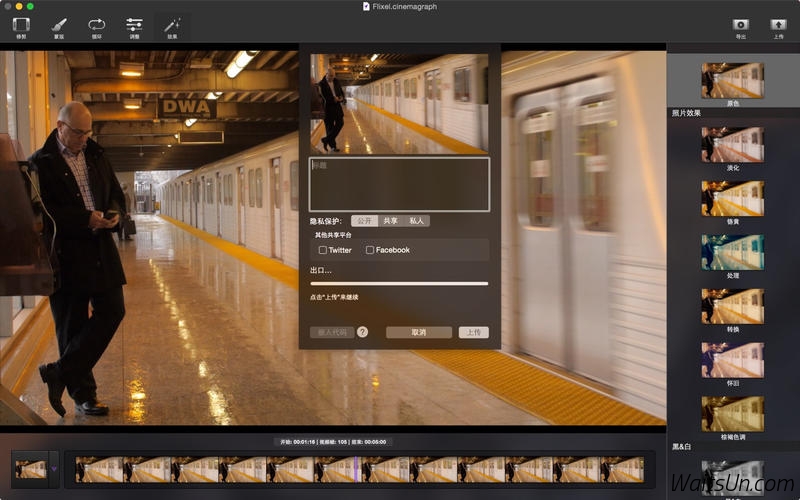Click the greyed-out 嵌入代码 embed code button

(332, 332)
